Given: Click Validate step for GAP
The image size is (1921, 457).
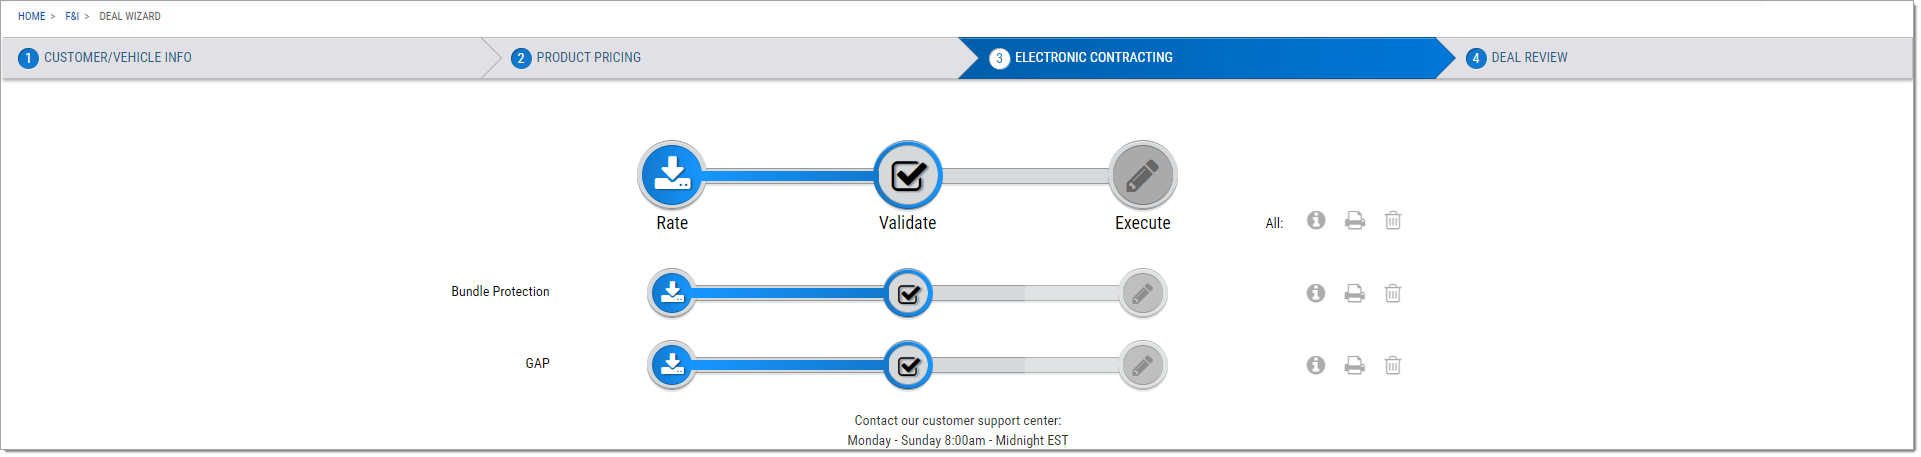Looking at the screenshot, I should click(x=908, y=366).
